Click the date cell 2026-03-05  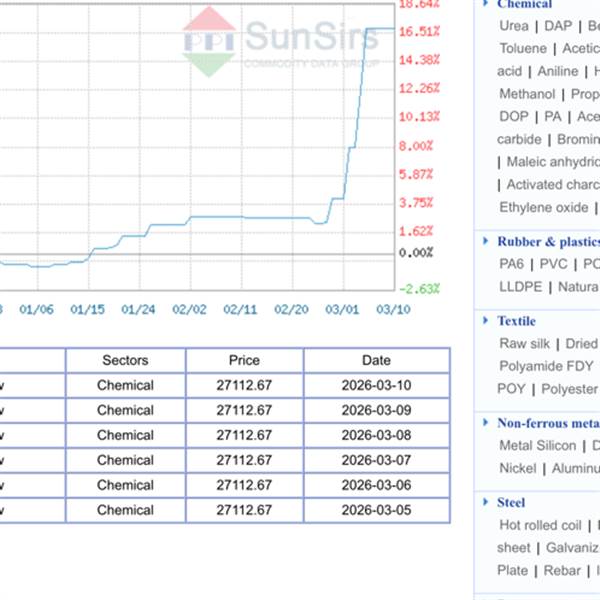pos(376,510)
